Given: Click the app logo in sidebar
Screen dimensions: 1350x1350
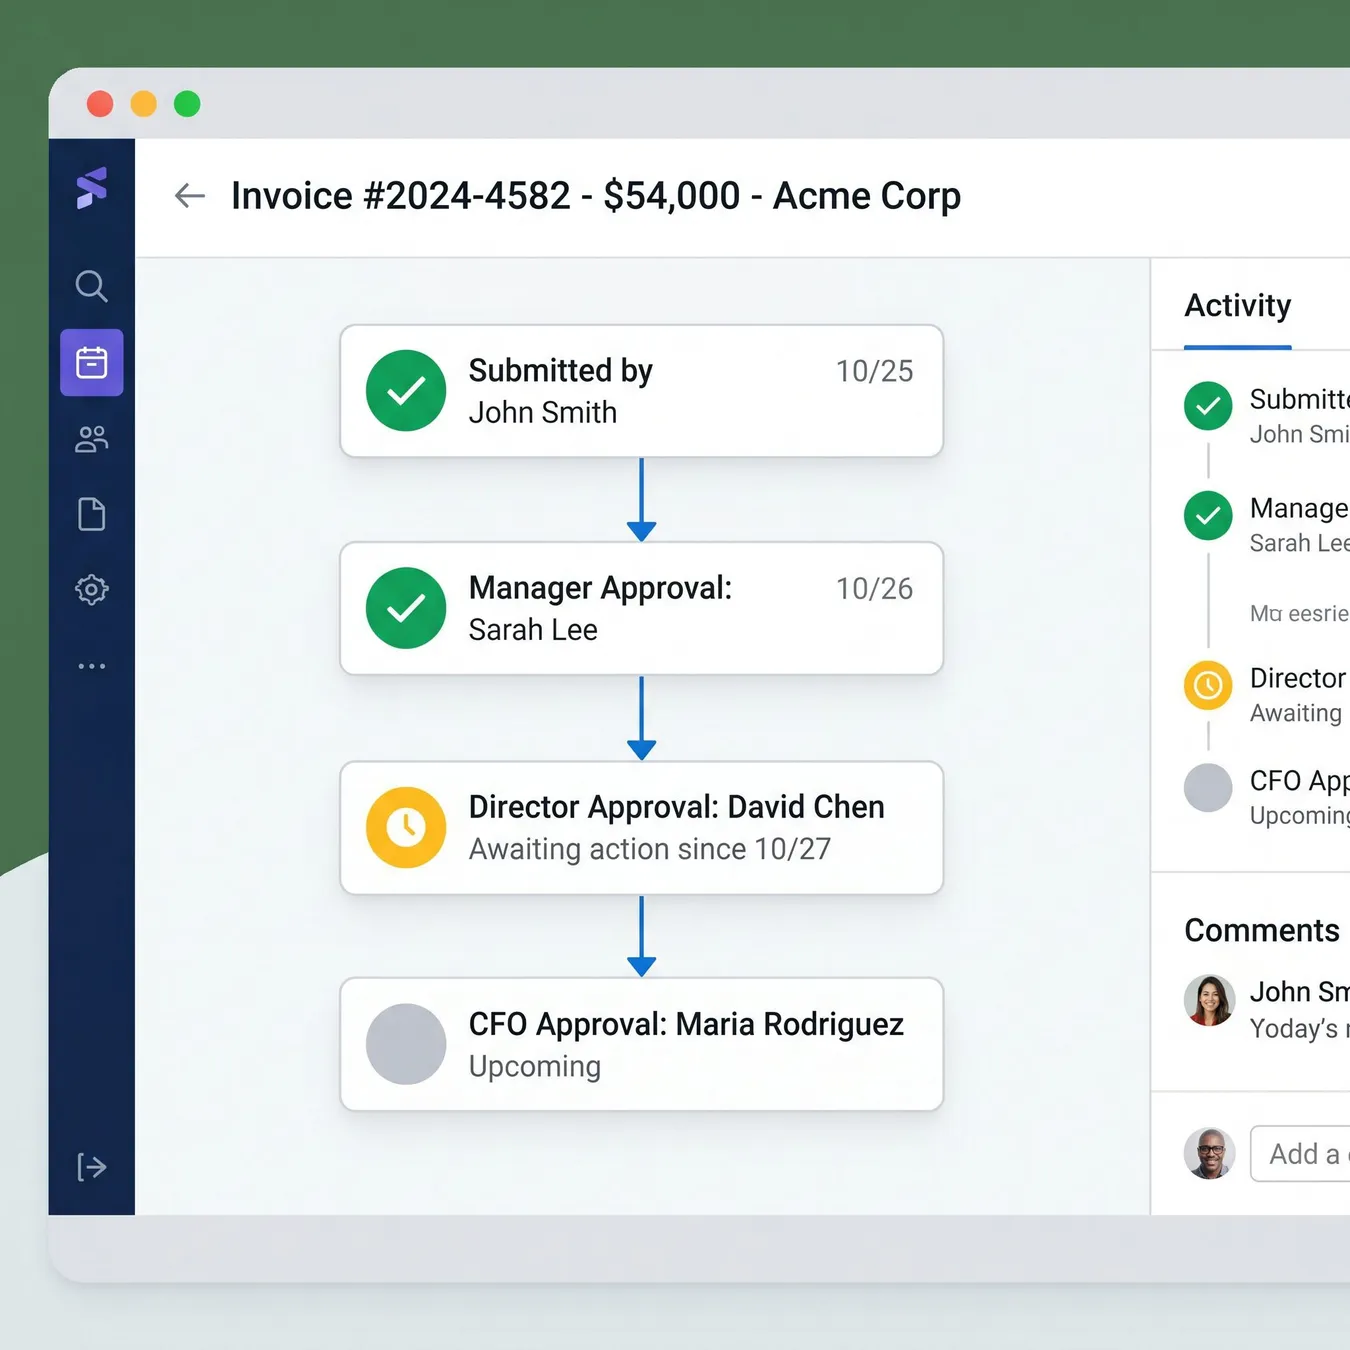Looking at the screenshot, I should (91, 188).
